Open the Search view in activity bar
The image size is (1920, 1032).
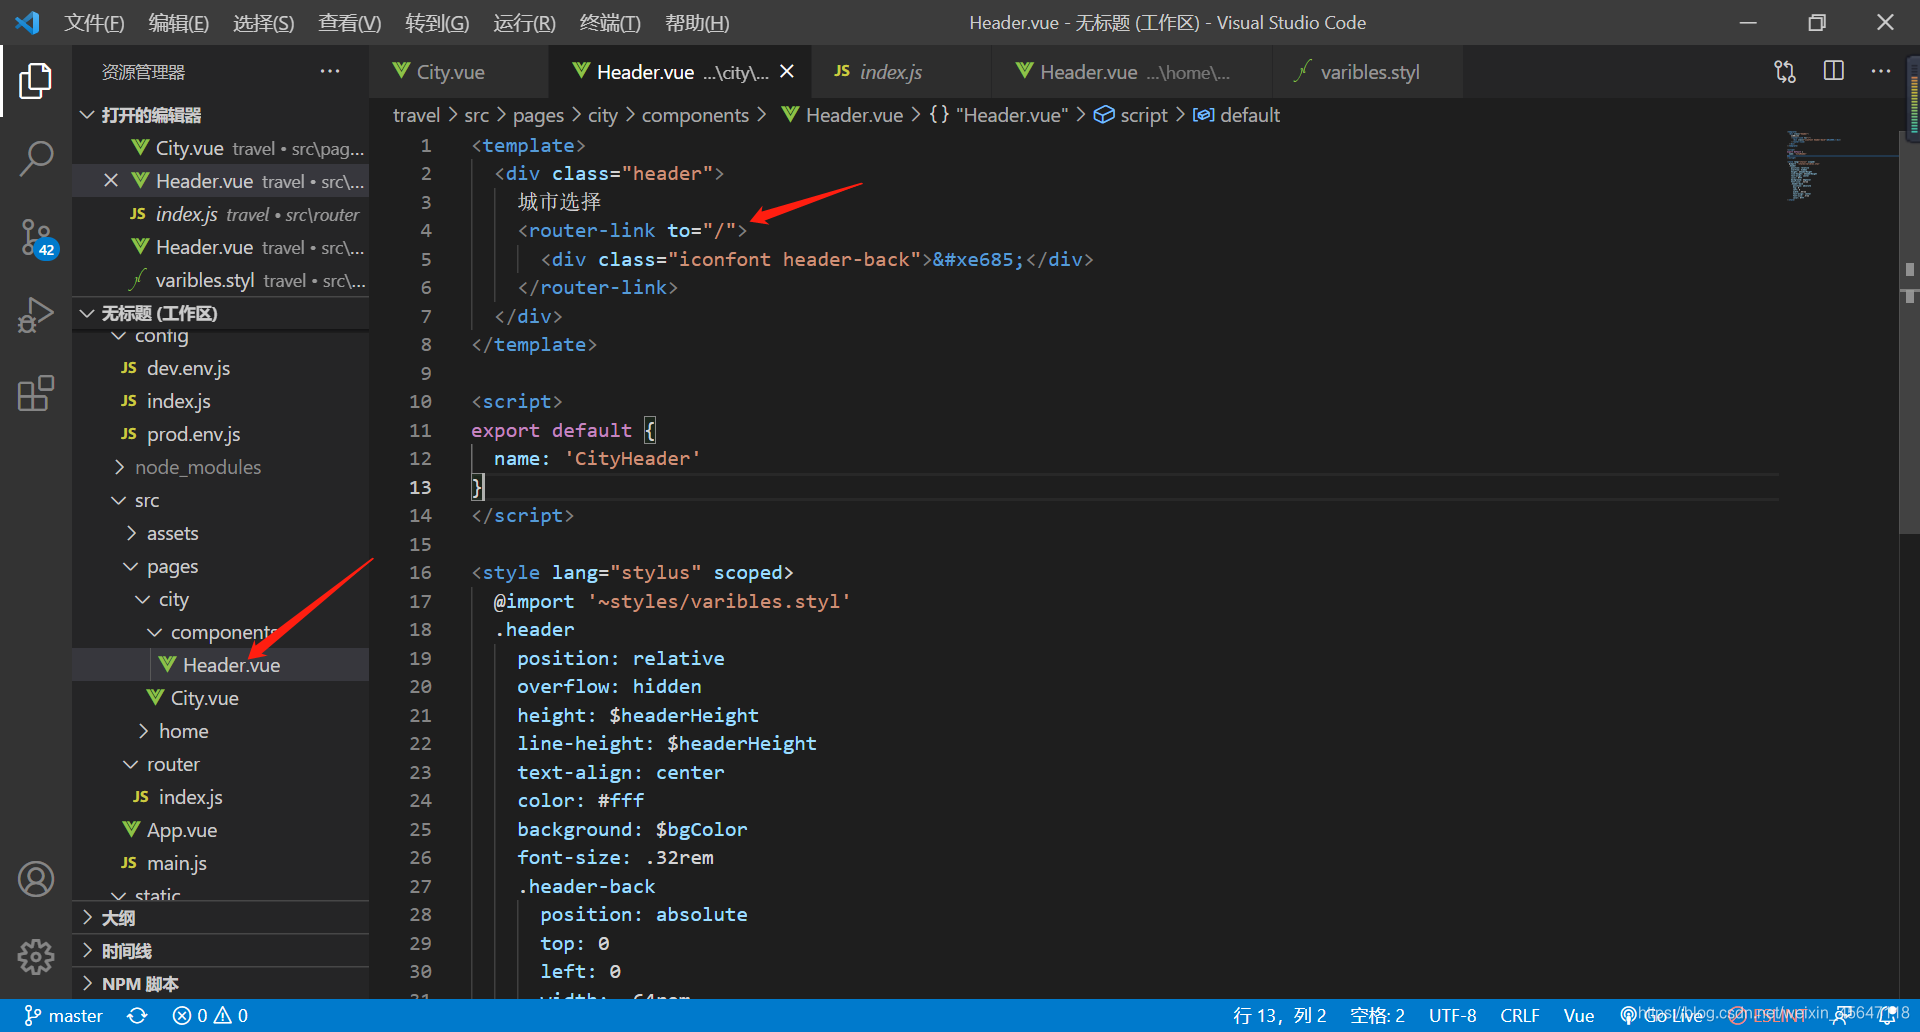36,158
